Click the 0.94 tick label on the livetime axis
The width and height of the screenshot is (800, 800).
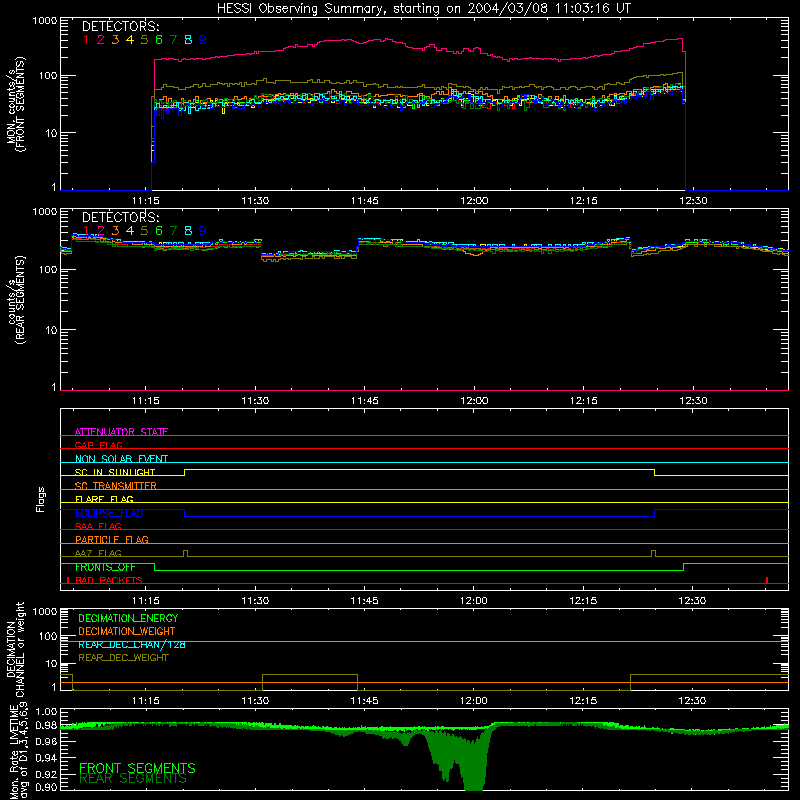click(x=46, y=758)
